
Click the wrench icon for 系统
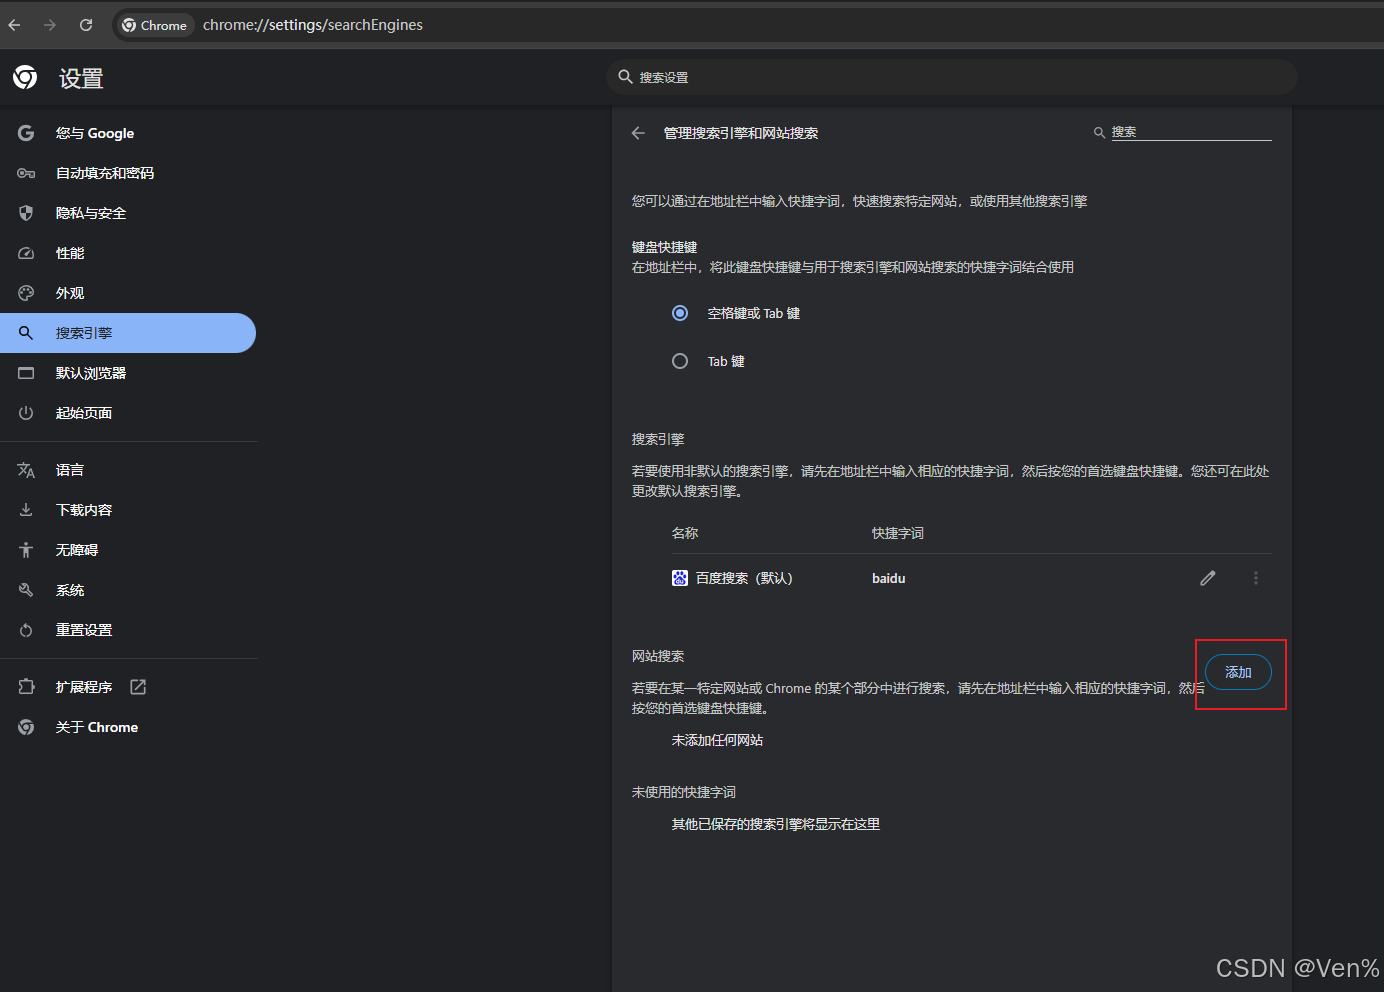(26, 590)
